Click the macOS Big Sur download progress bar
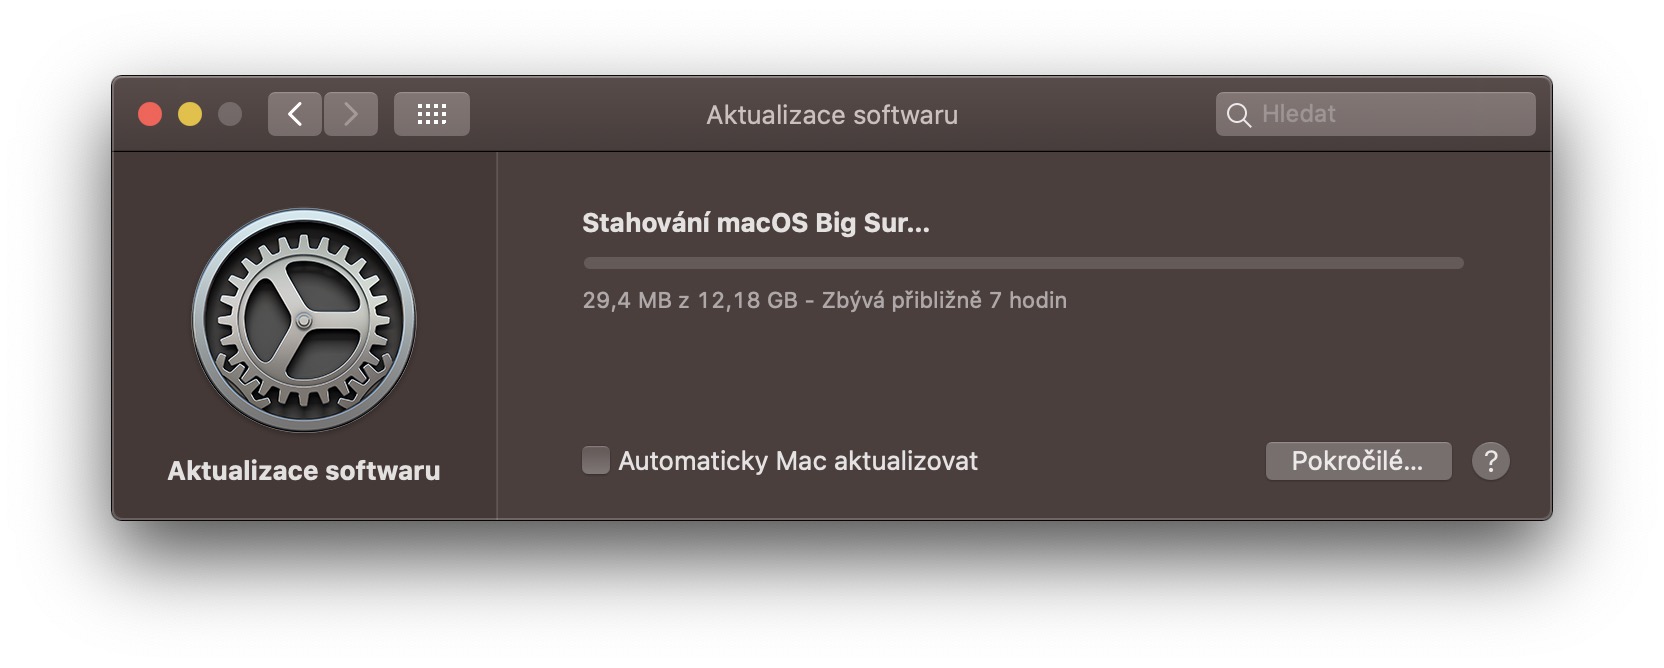1664x668 pixels. [1023, 263]
